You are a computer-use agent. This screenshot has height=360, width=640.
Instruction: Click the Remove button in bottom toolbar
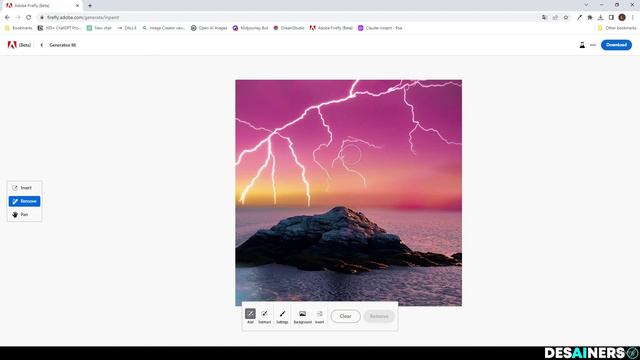pyautogui.click(x=379, y=316)
